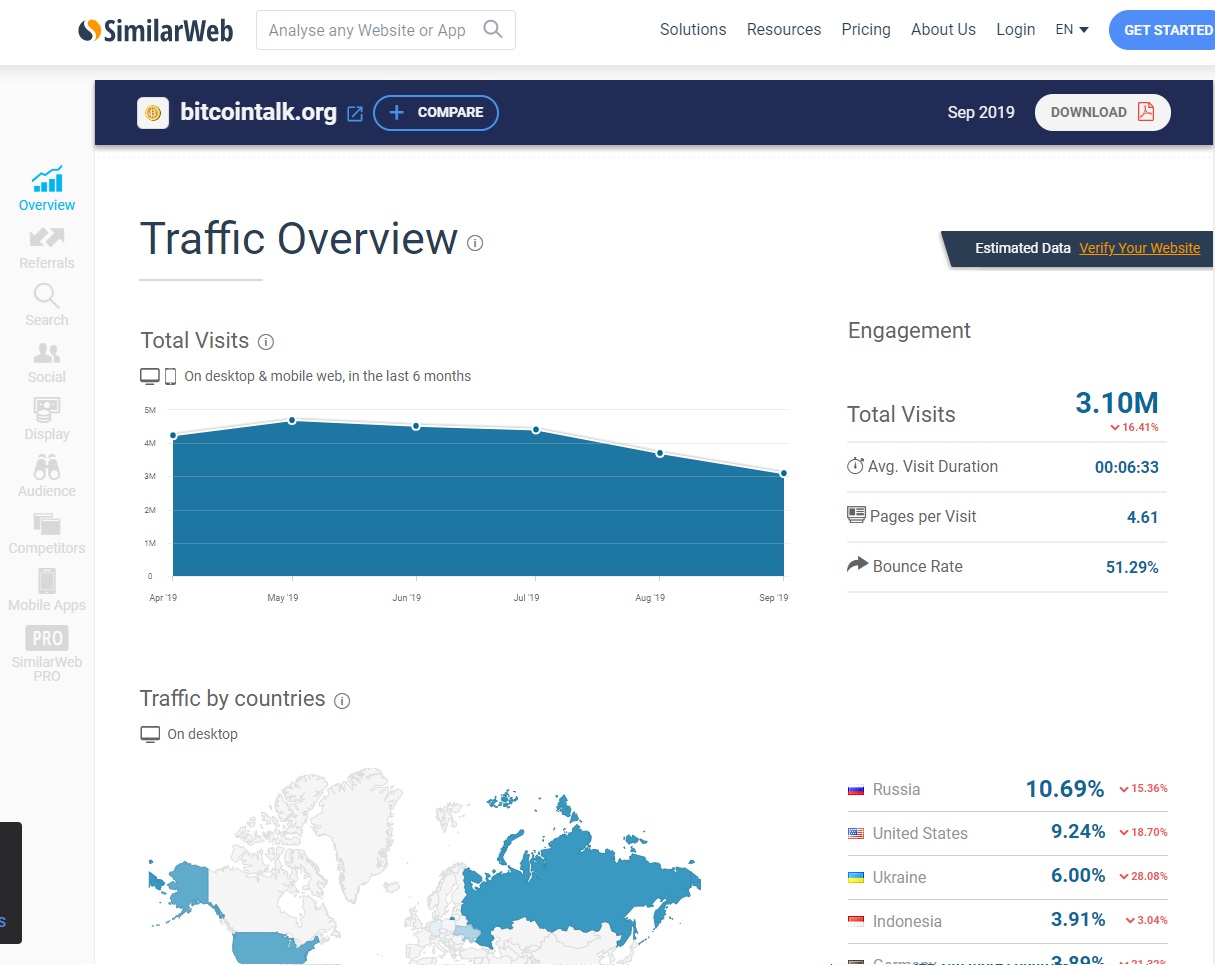This screenshot has height=965, width=1215.
Task: Open the Search sidebar icon
Action: [47, 296]
